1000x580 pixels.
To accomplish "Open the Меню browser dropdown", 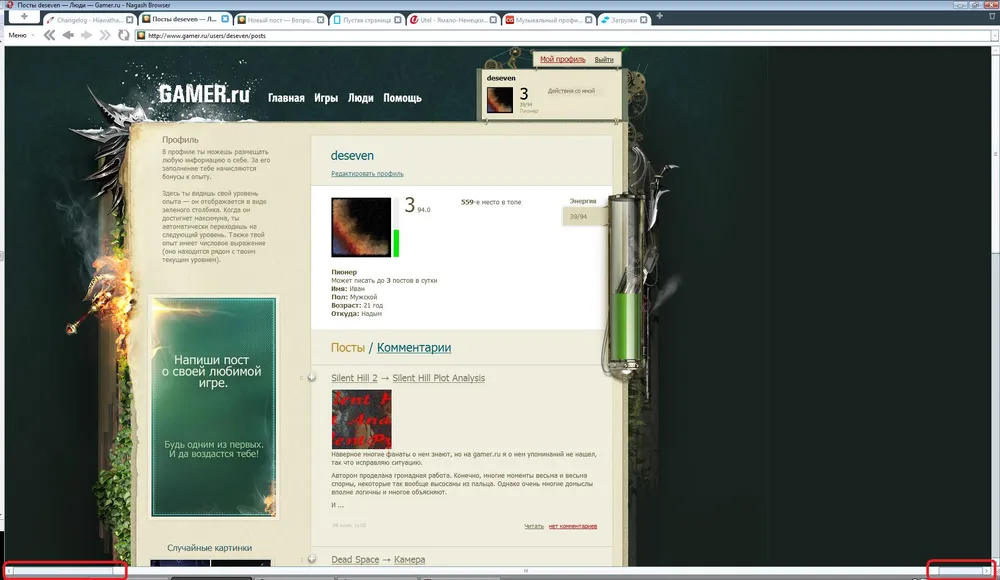I will (18, 35).
